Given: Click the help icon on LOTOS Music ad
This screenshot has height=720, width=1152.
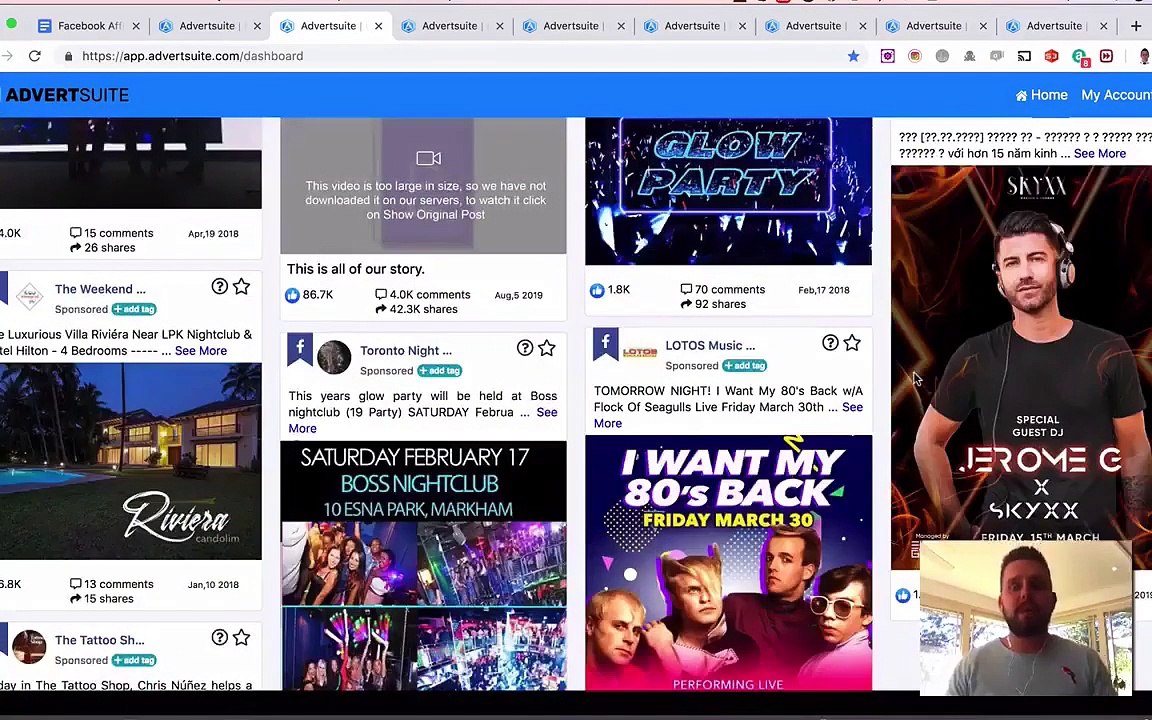Looking at the screenshot, I should pos(830,342).
